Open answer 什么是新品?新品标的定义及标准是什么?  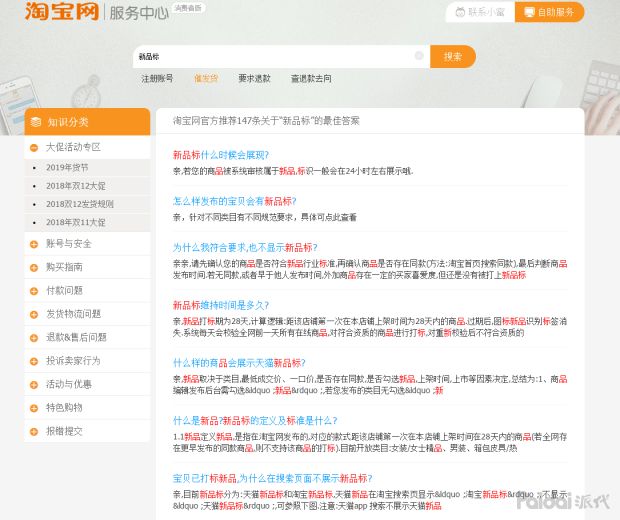[x=255, y=421]
